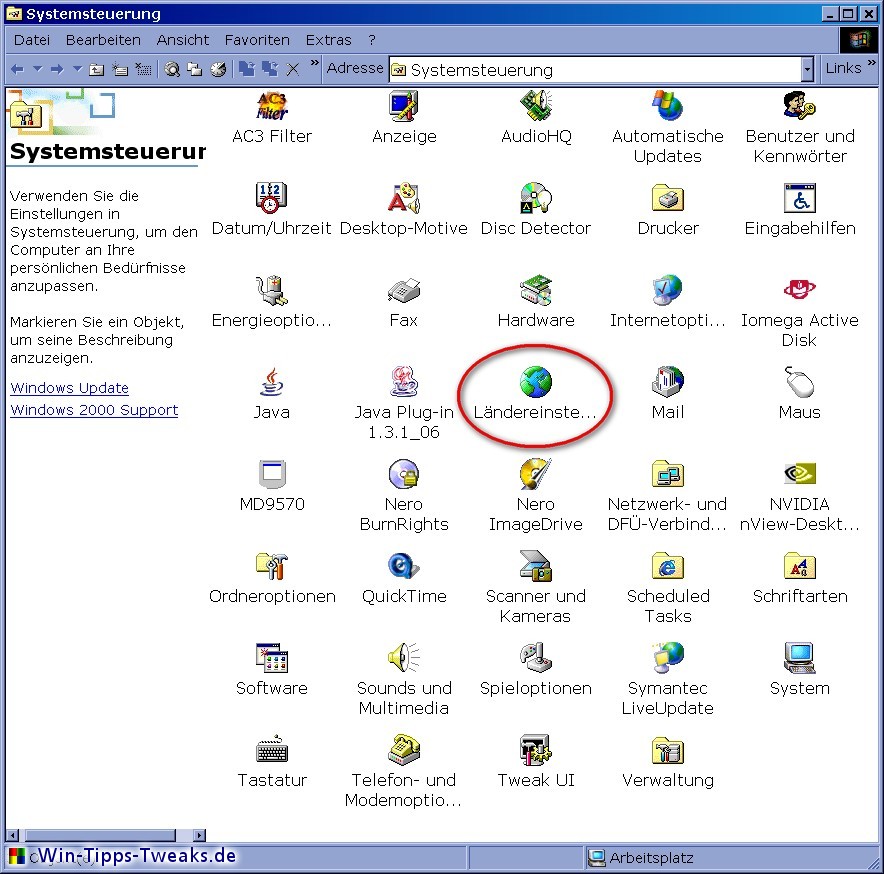Screen dimensions: 884x874
Task: Click the Up one folder toolbar button
Action: 97,69
